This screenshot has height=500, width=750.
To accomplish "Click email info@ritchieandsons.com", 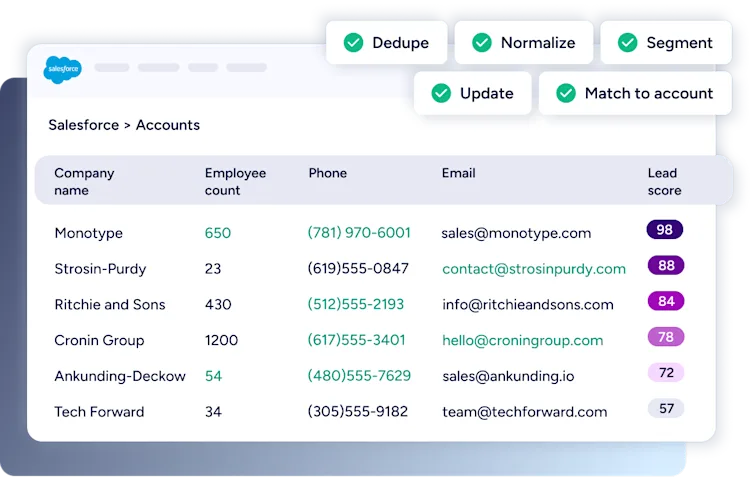I will (x=528, y=305).
